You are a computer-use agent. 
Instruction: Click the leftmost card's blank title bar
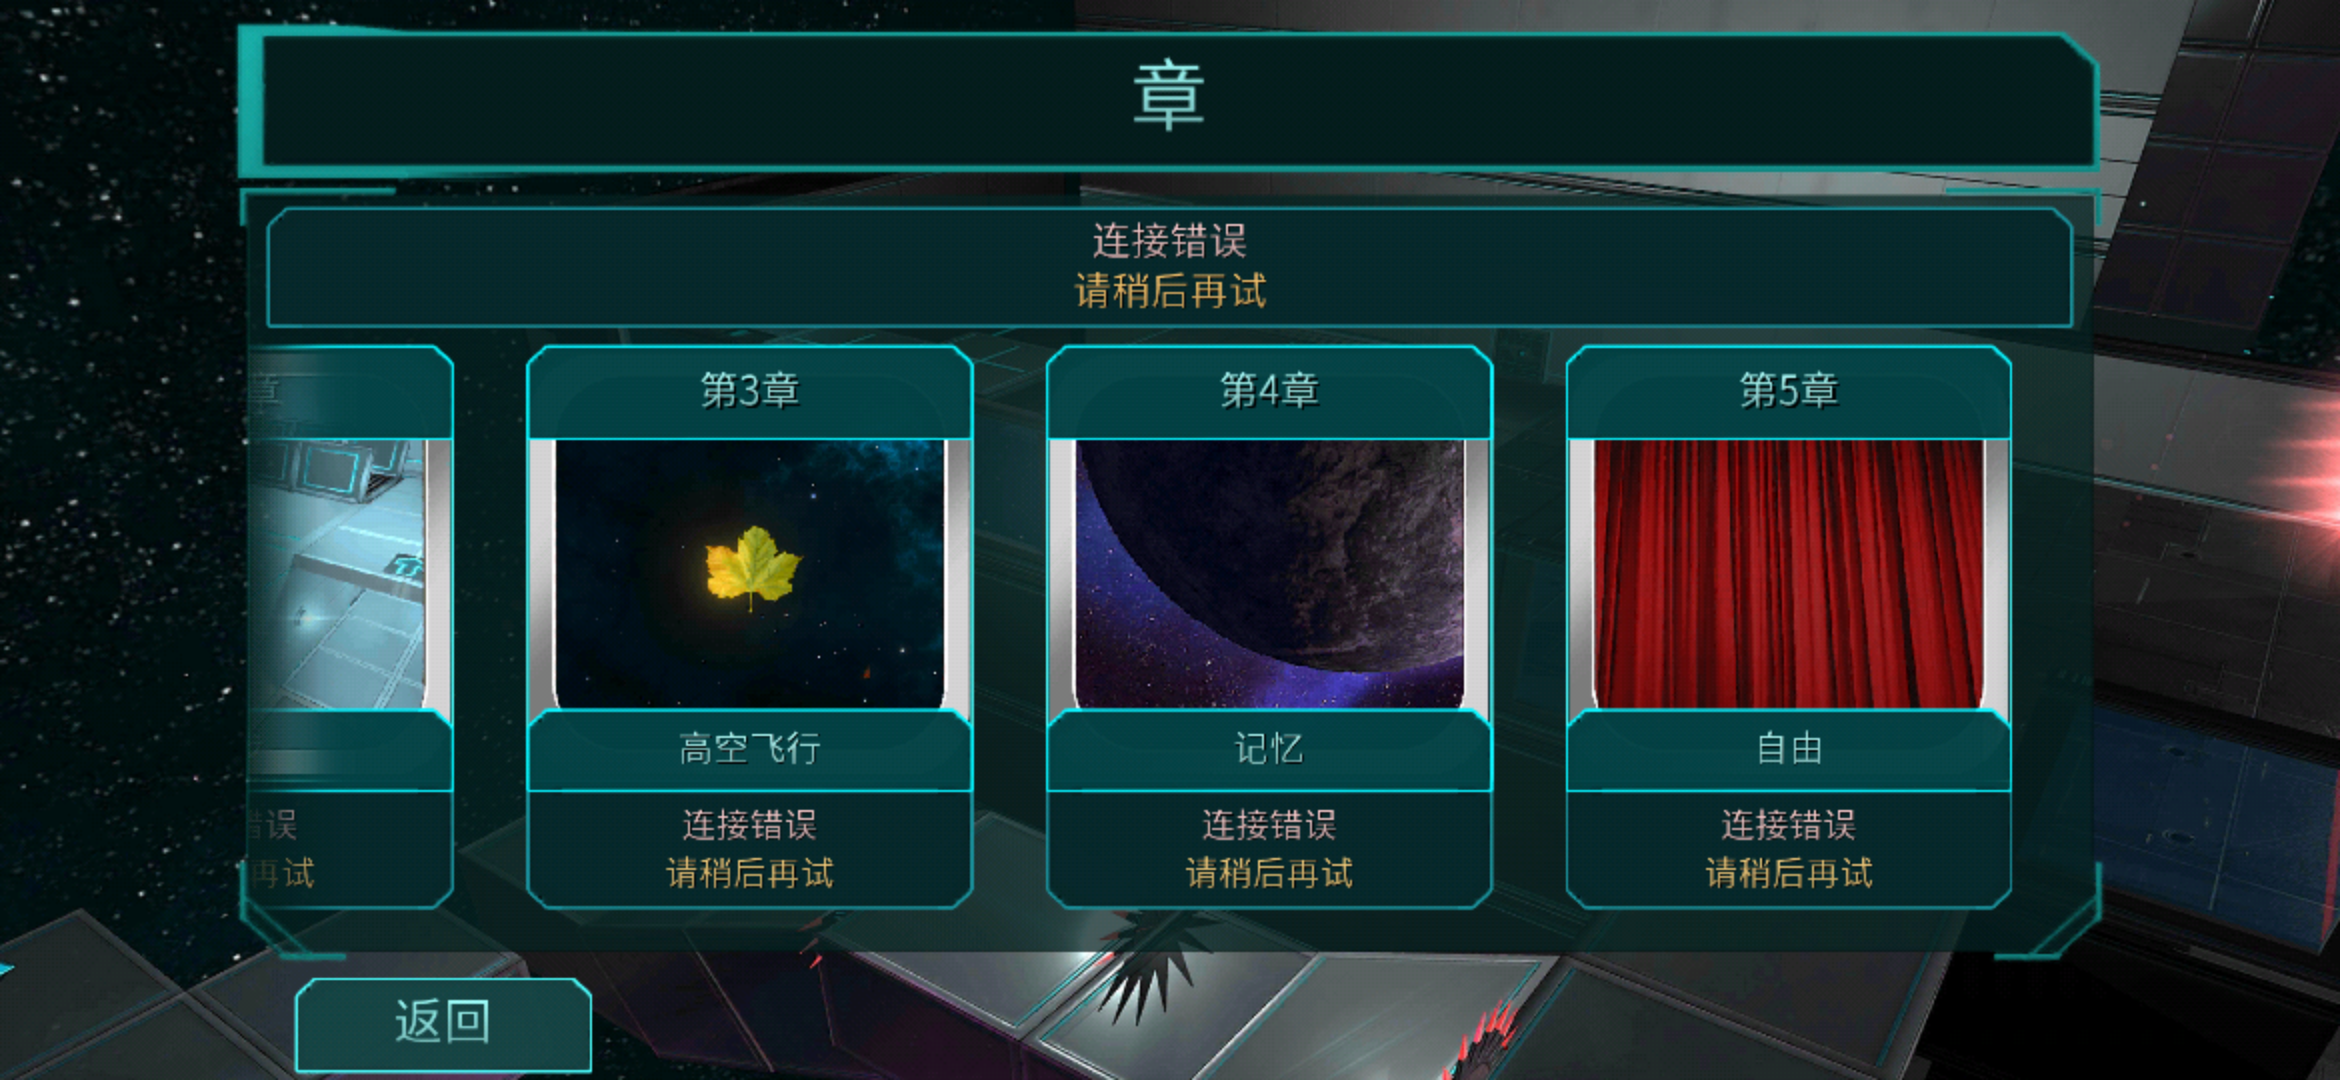[350, 750]
